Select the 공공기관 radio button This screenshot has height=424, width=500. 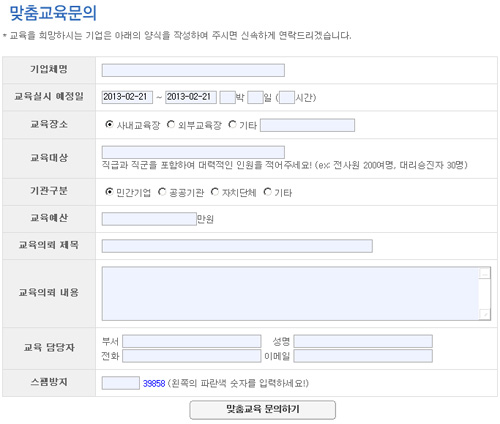(x=162, y=192)
